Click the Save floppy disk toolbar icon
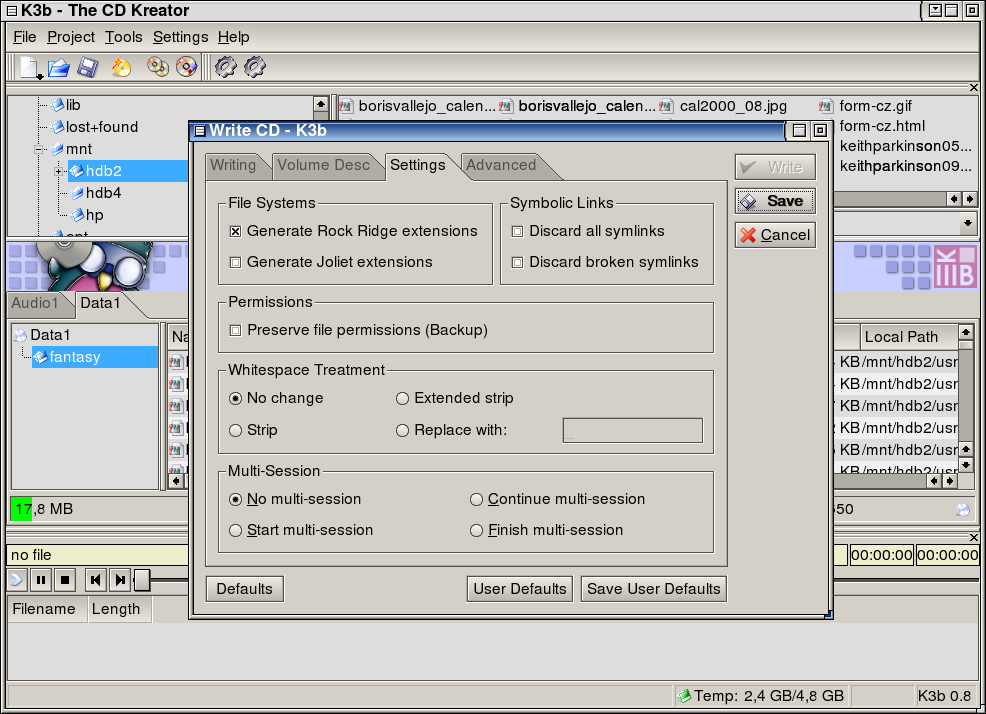This screenshot has height=714, width=986. (88, 67)
